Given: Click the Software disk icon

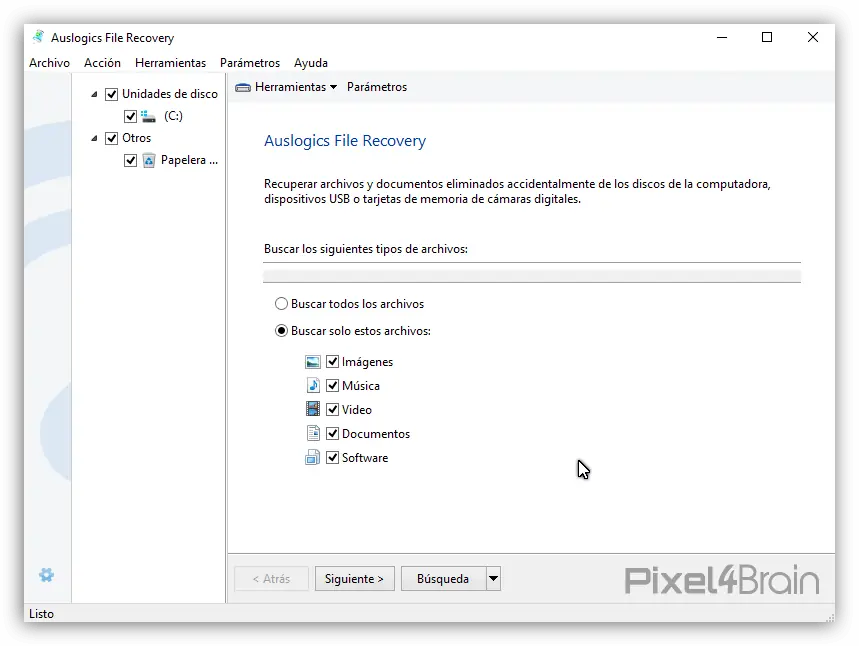Looking at the screenshot, I should click(312, 458).
